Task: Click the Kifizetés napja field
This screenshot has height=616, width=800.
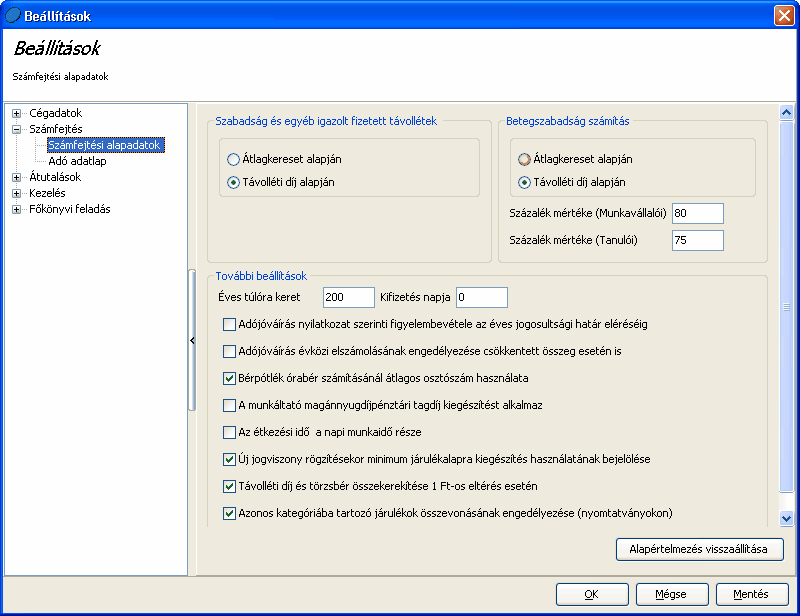Action: tap(482, 298)
